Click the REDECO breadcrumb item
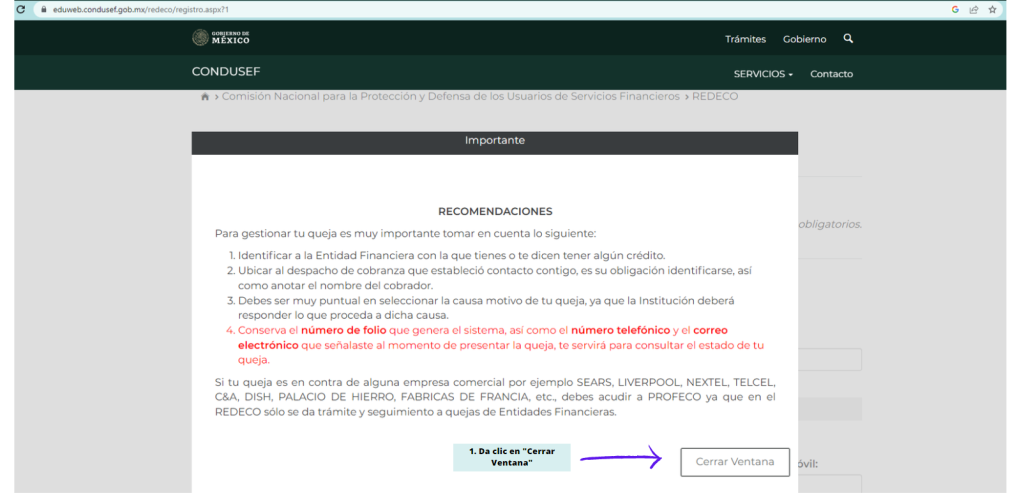1024x493 pixels. pyautogui.click(x=715, y=97)
